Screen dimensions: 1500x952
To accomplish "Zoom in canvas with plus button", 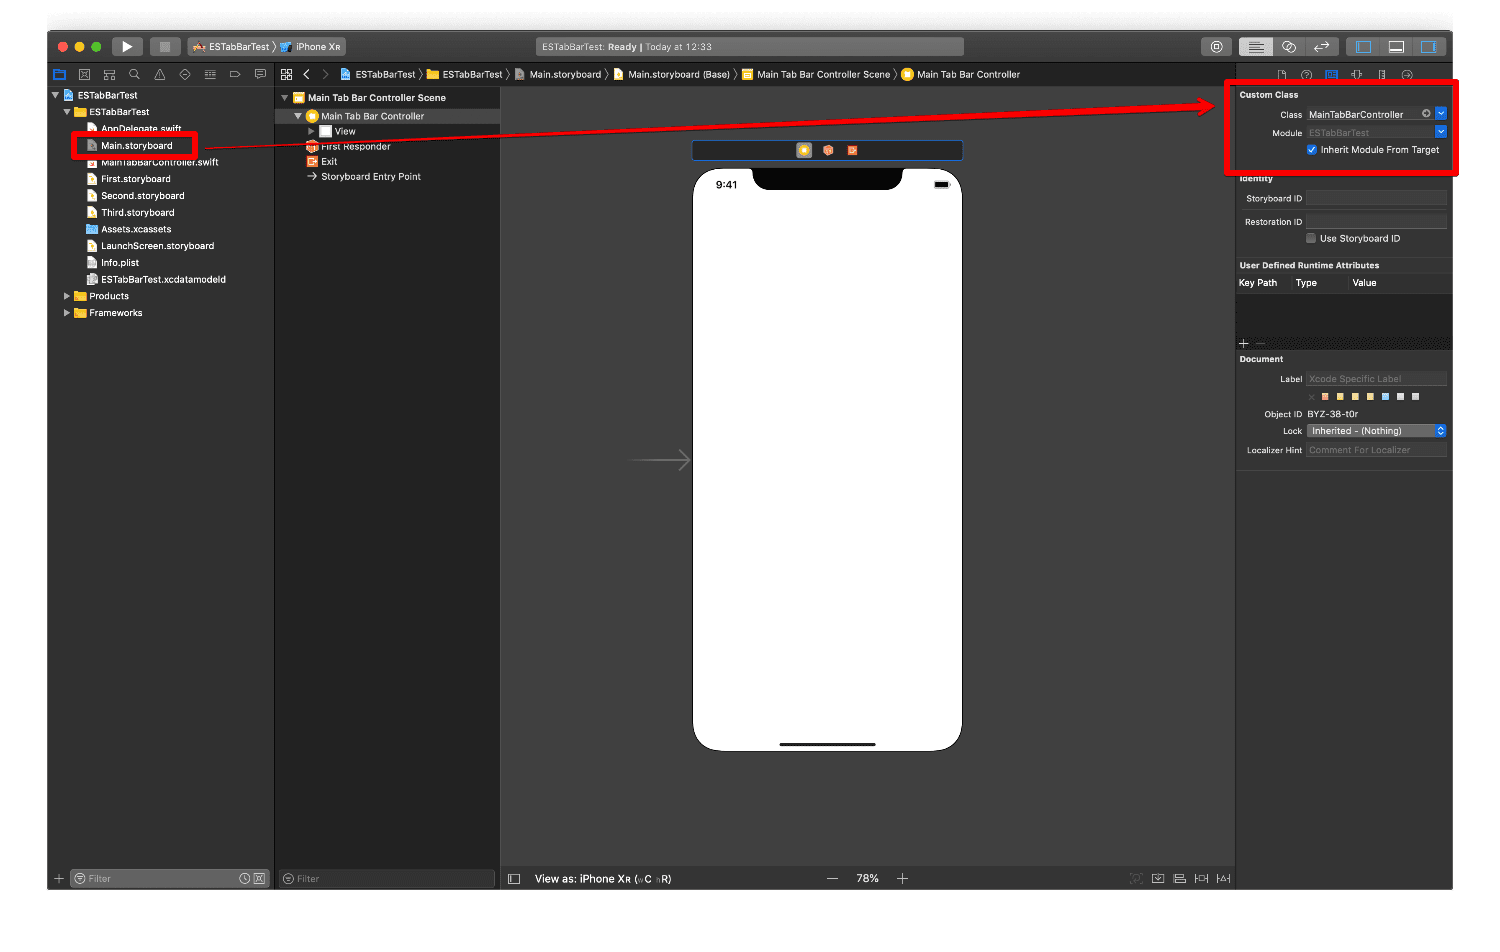I will (x=902, y=879).
